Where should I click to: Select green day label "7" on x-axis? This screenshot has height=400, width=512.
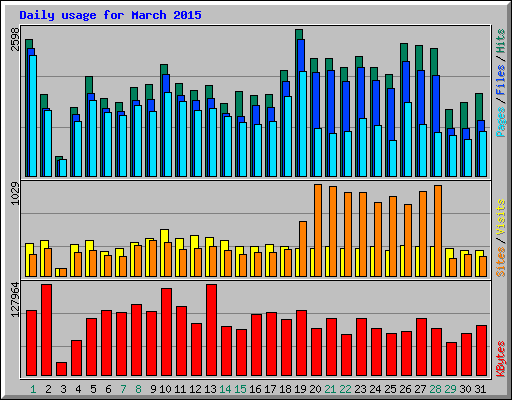(x=123, y=389)
